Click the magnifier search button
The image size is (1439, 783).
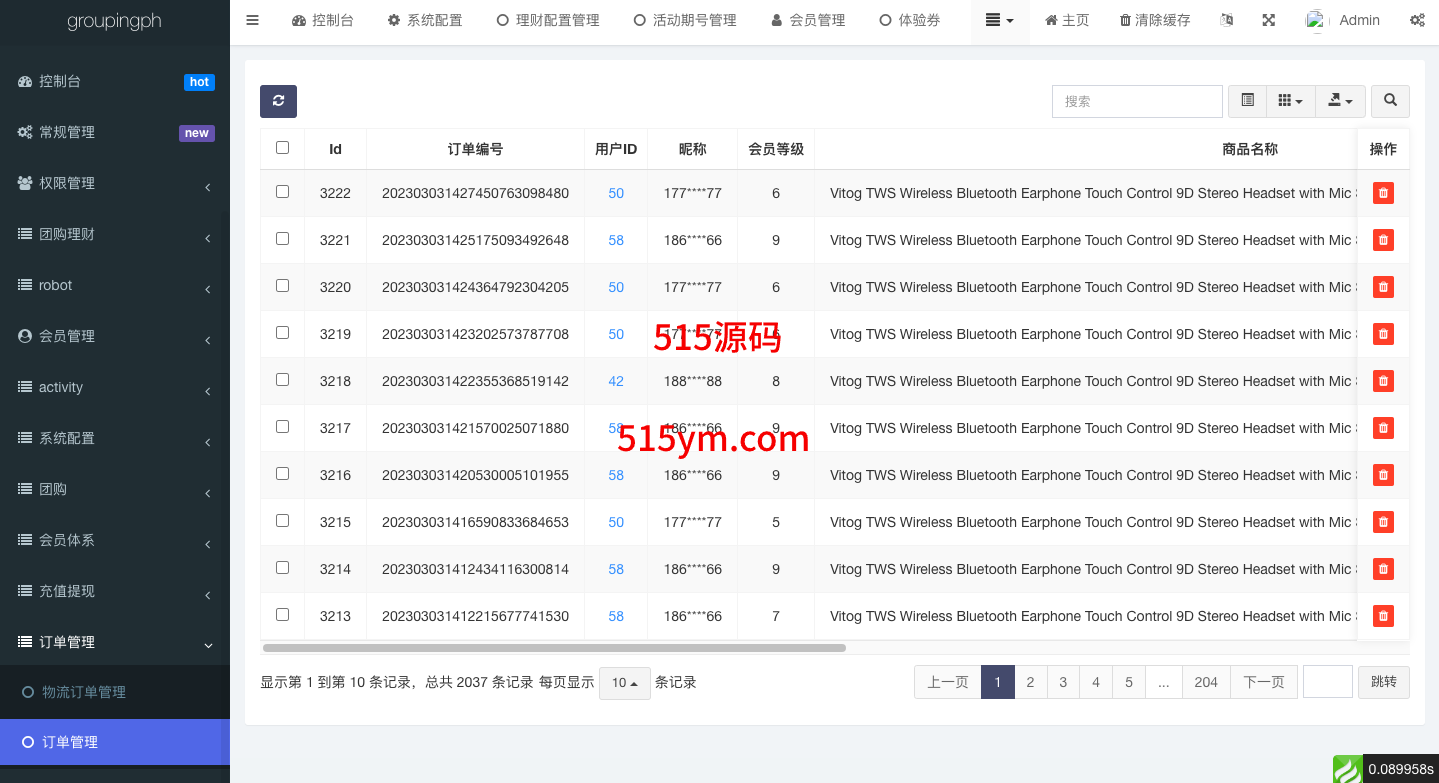[x=1390, y=101]
